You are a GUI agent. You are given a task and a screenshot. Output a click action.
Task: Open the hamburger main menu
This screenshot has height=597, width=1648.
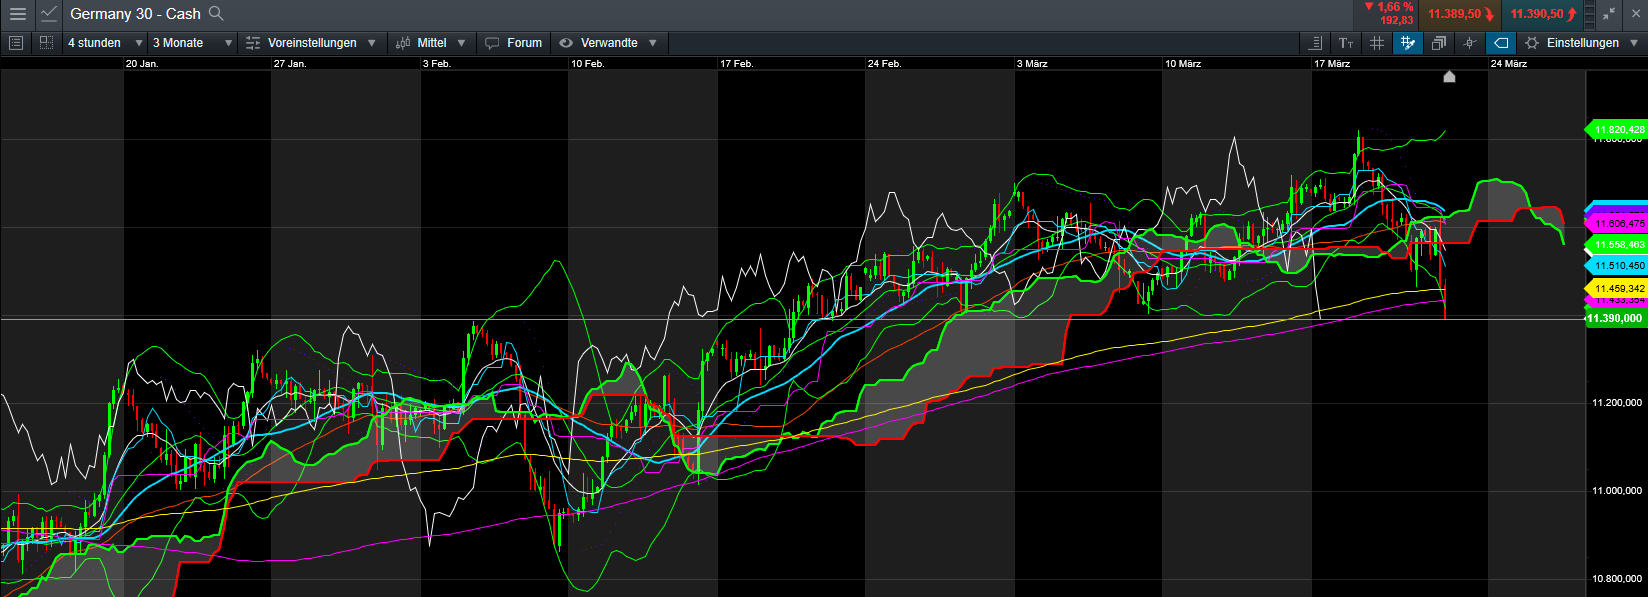(x=18, y=14)
